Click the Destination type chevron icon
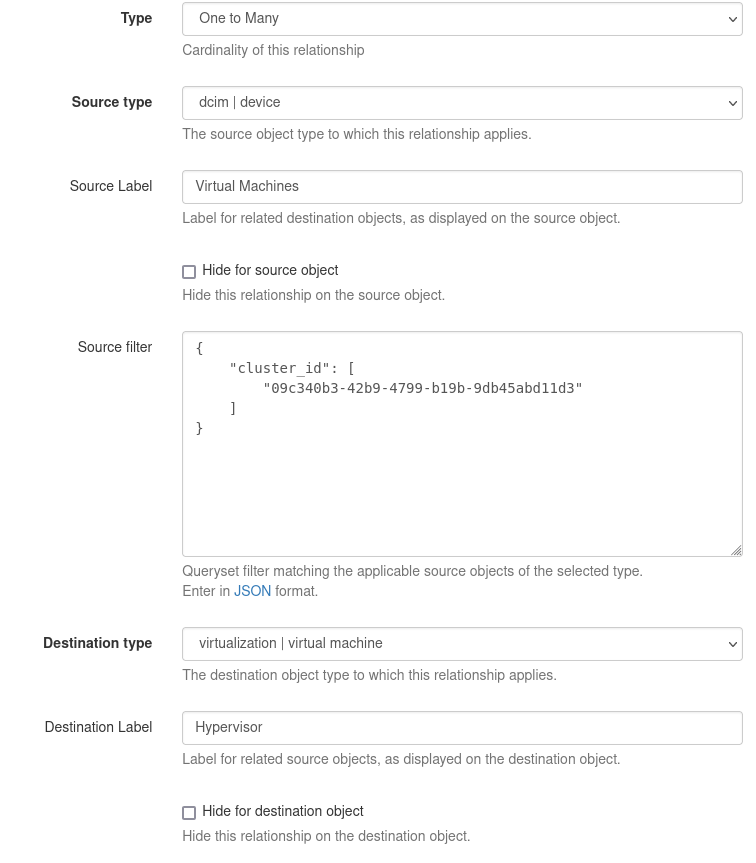Image resolution: width=756 pixels, height=863 pixels. [733, 643]
